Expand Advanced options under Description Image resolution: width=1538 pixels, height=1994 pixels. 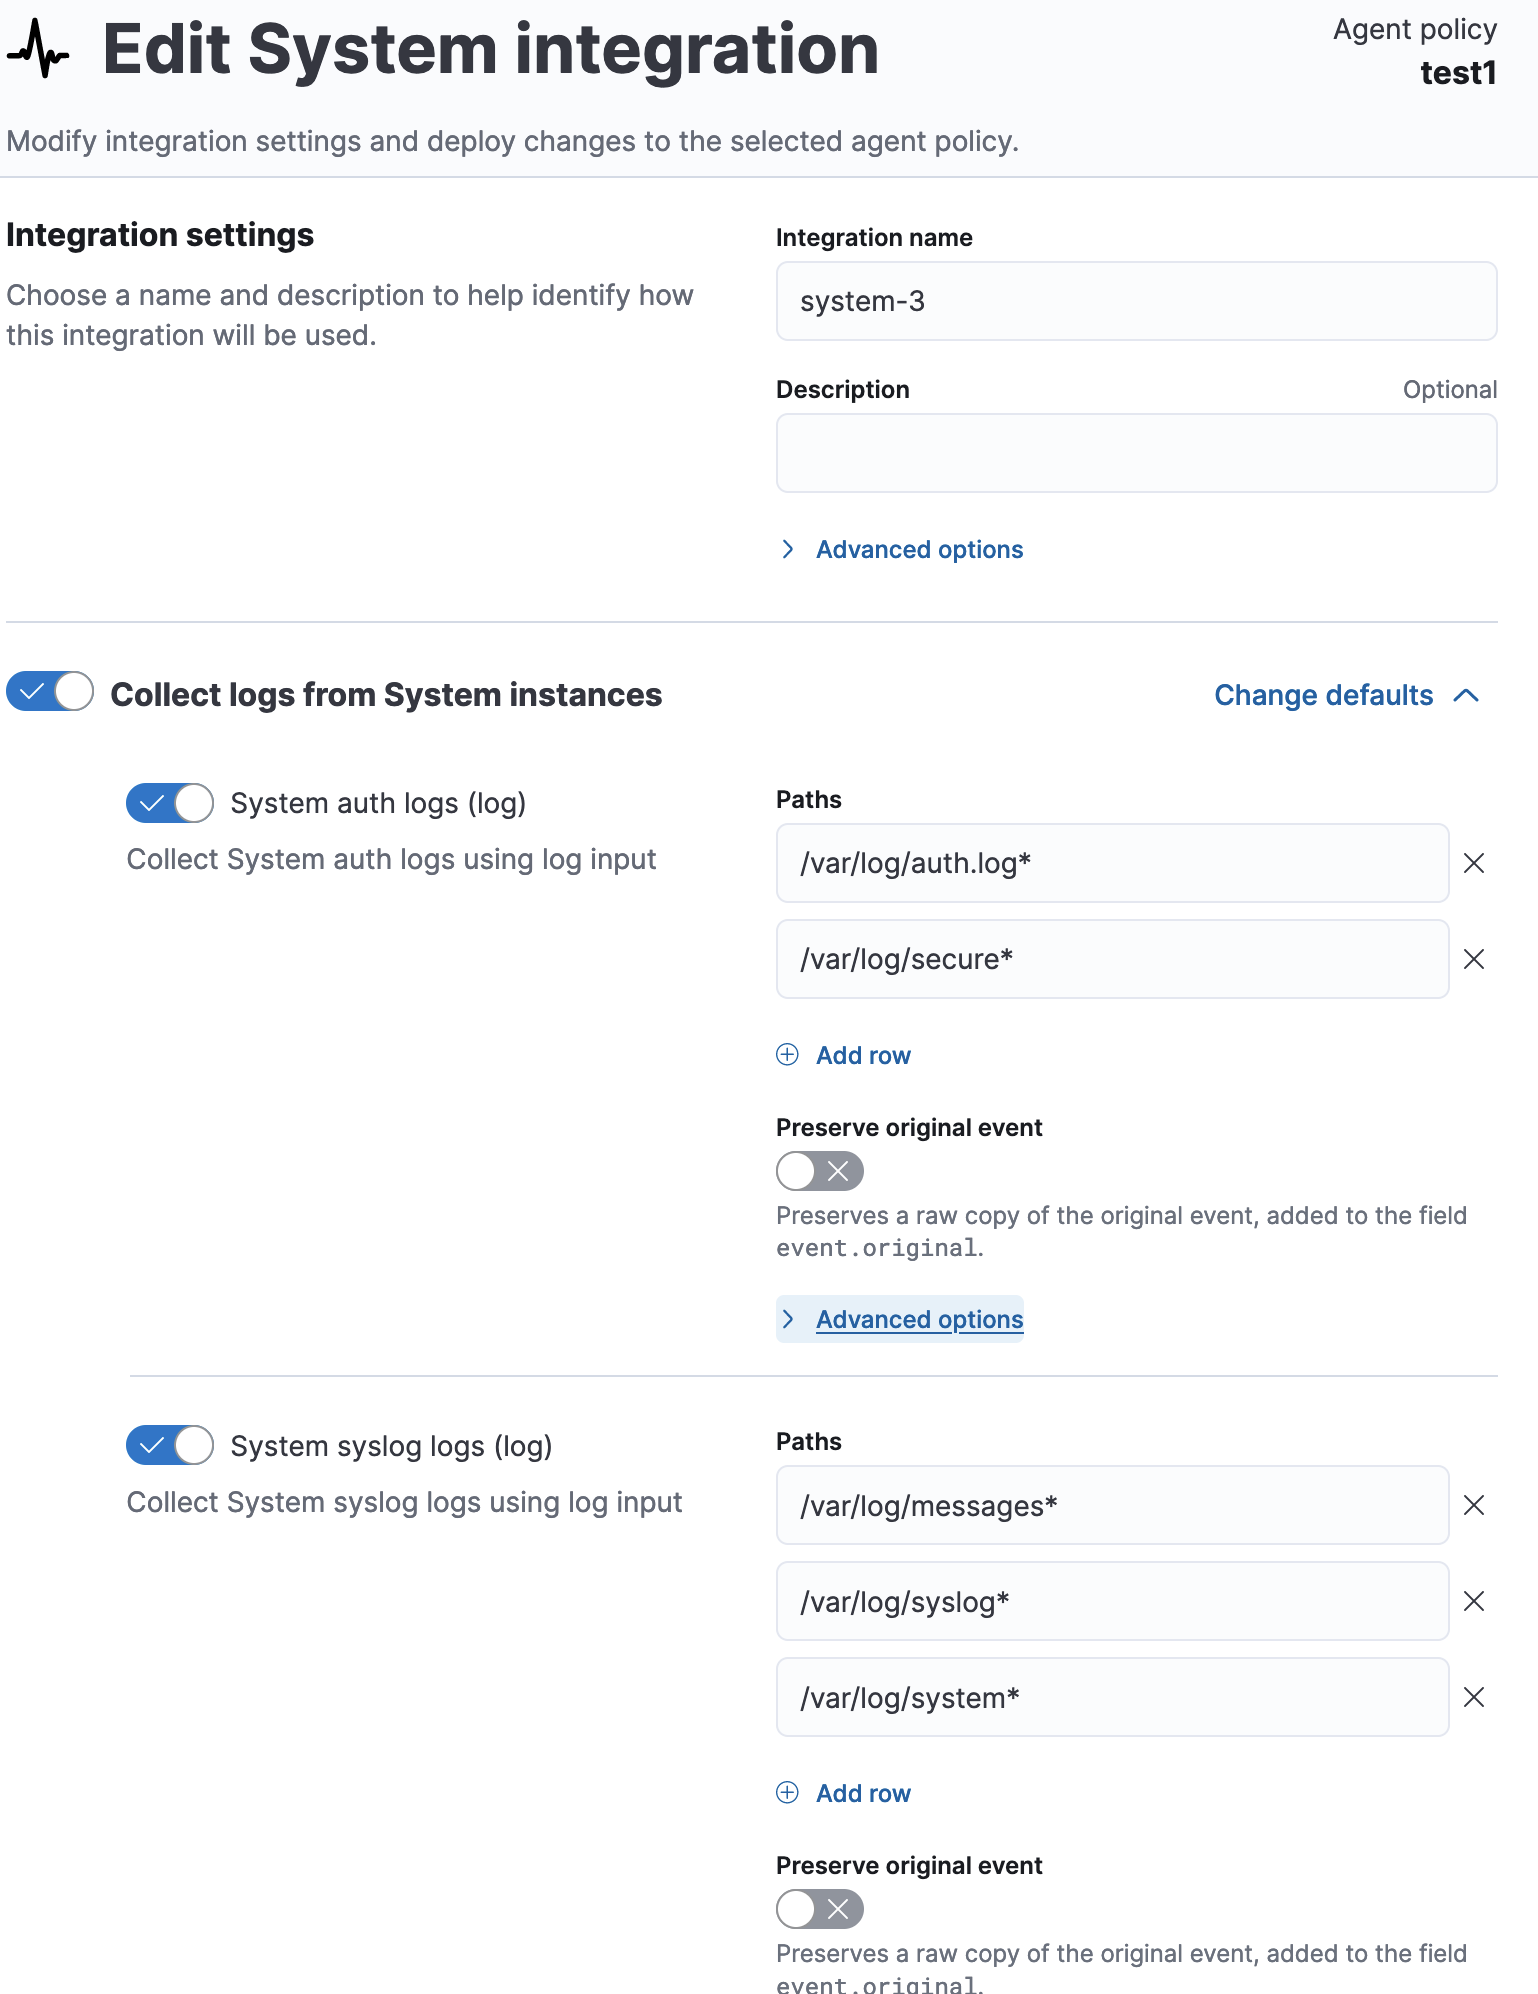click(x=918, y=549)
